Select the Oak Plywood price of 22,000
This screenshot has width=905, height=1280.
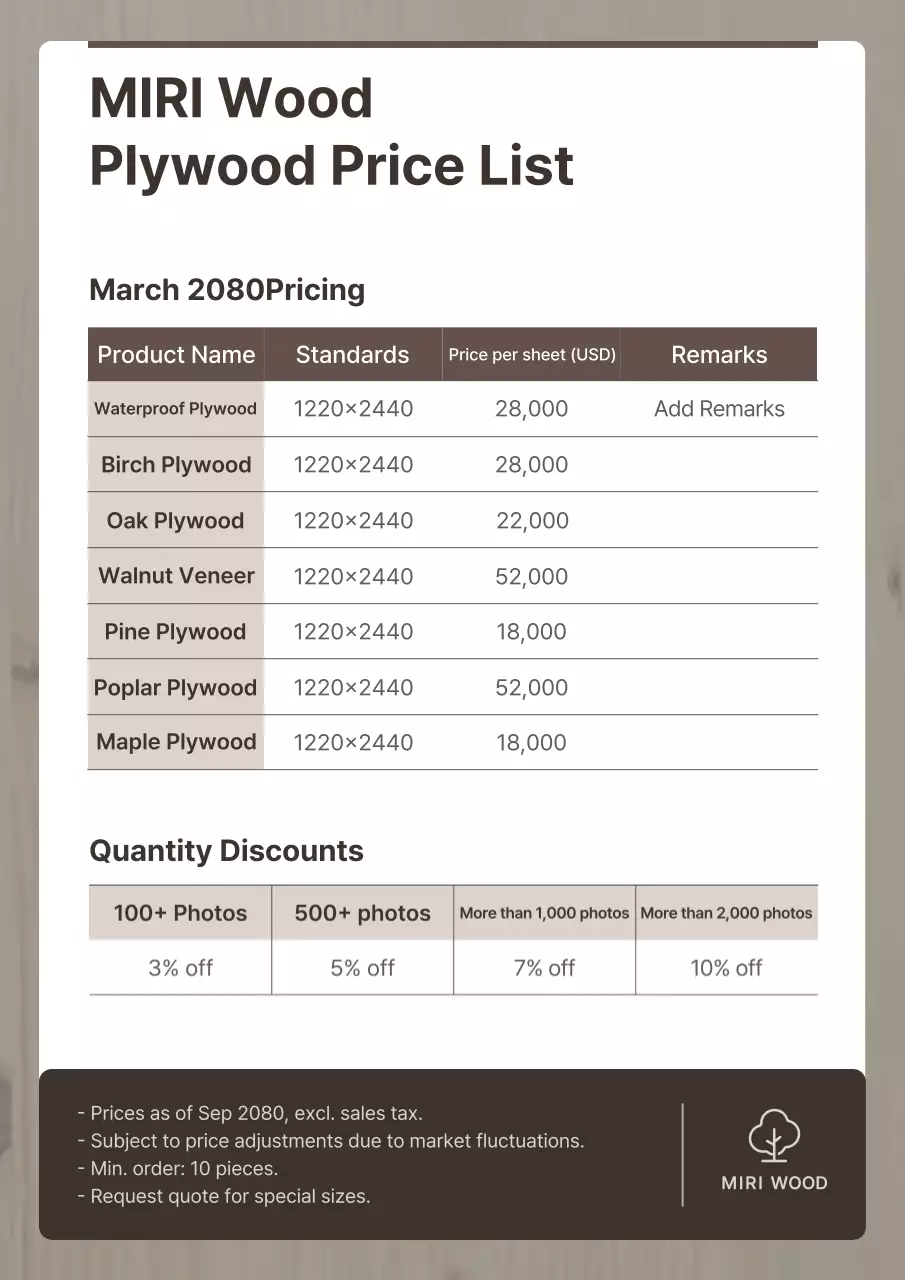pyautogui.click(x=532, y=521)
